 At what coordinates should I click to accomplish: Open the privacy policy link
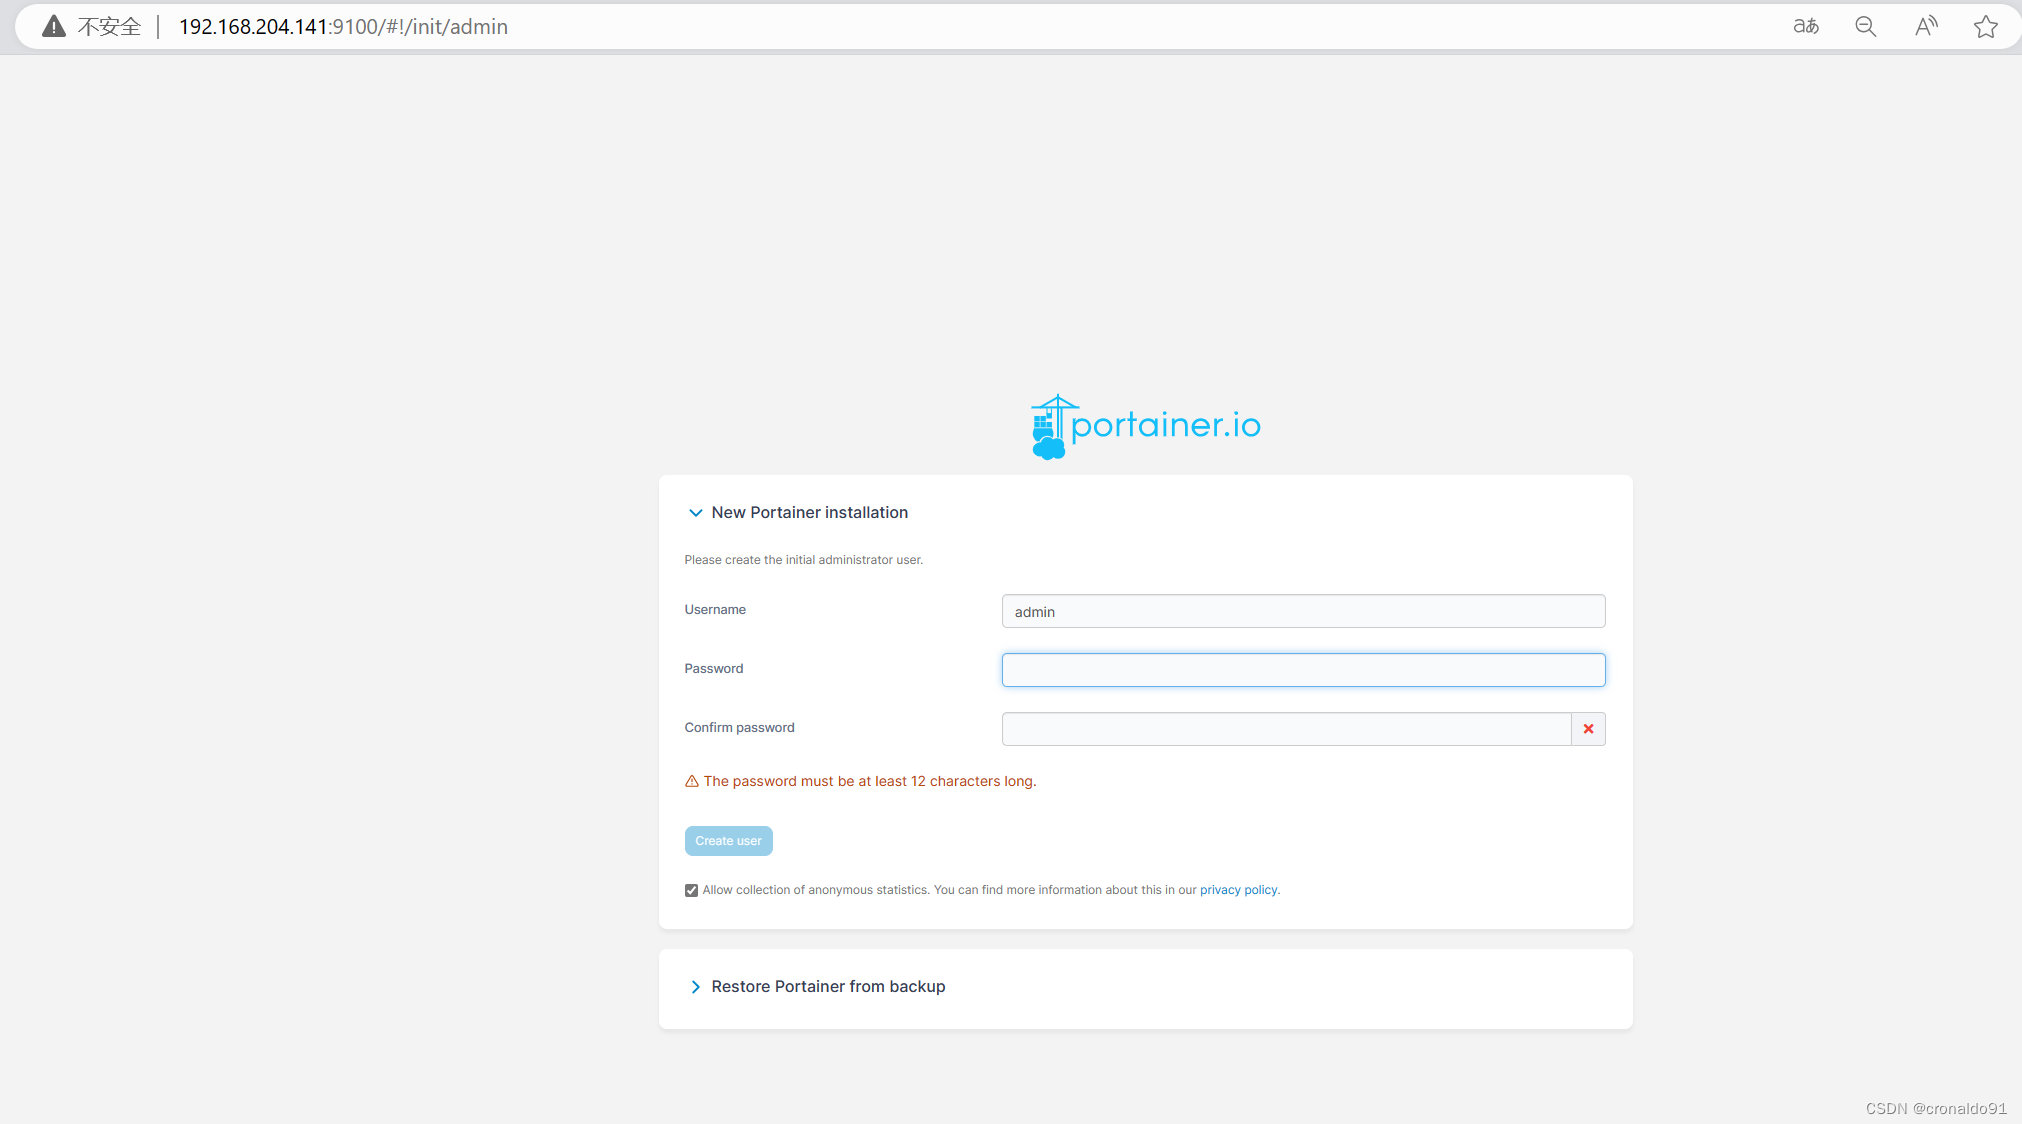coord(1238,890)
